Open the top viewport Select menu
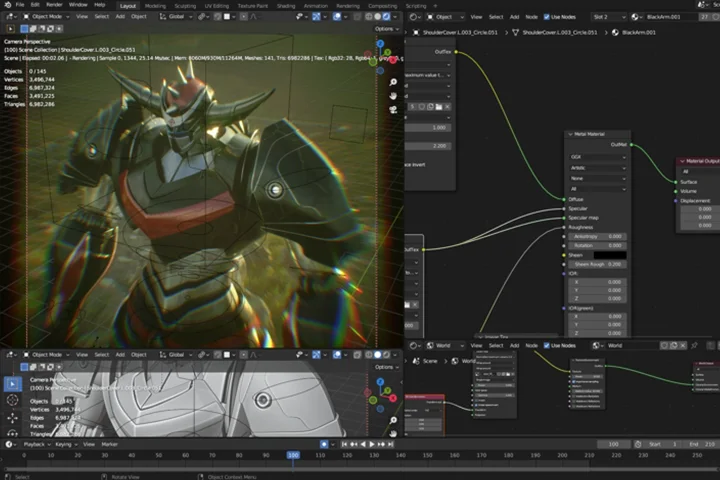The image size is (720, 480). [101, 17]
